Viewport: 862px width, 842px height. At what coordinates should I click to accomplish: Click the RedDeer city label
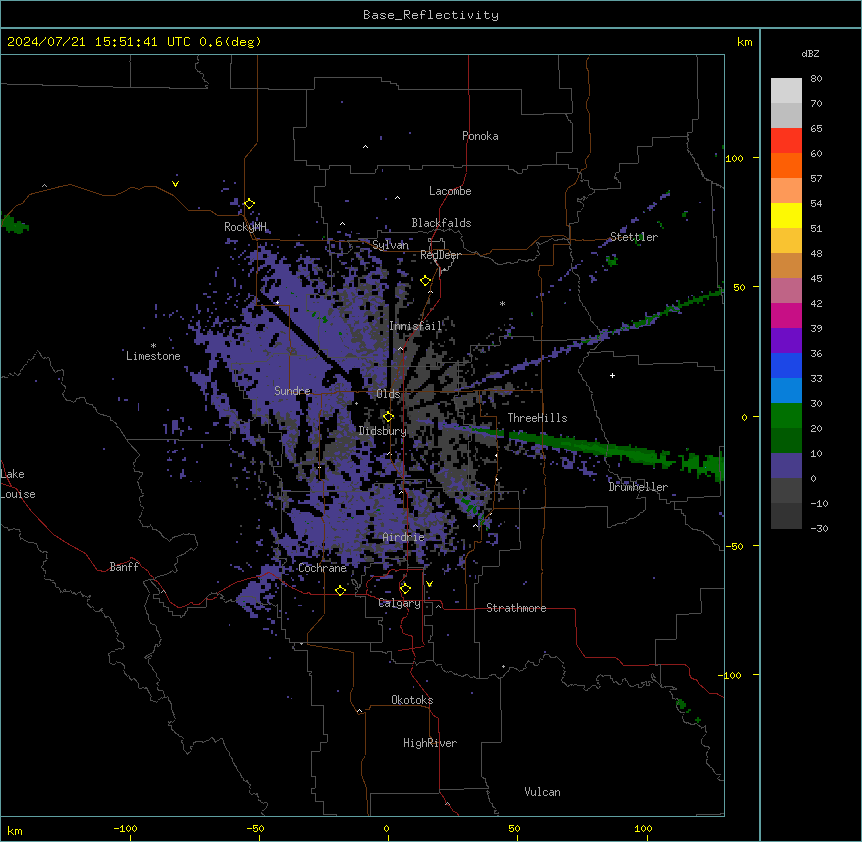(x=440, y=255)
